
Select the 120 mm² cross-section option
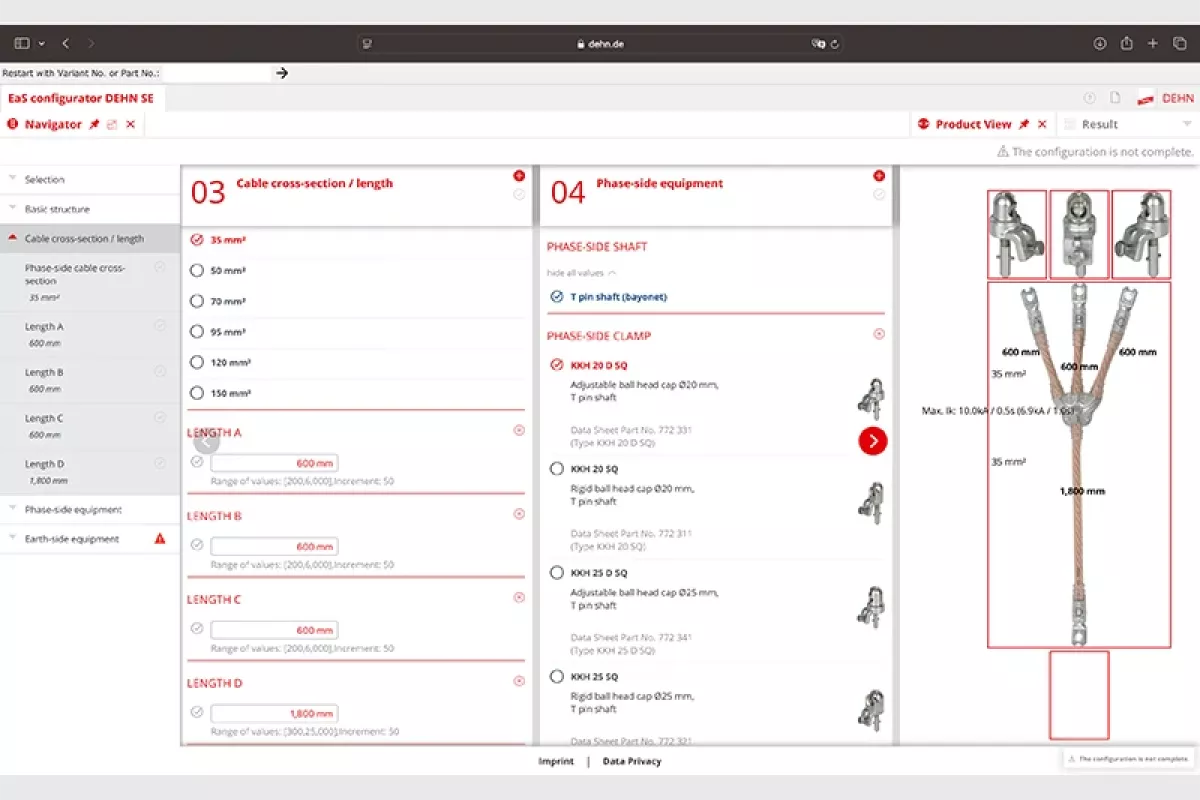[197, 362]
